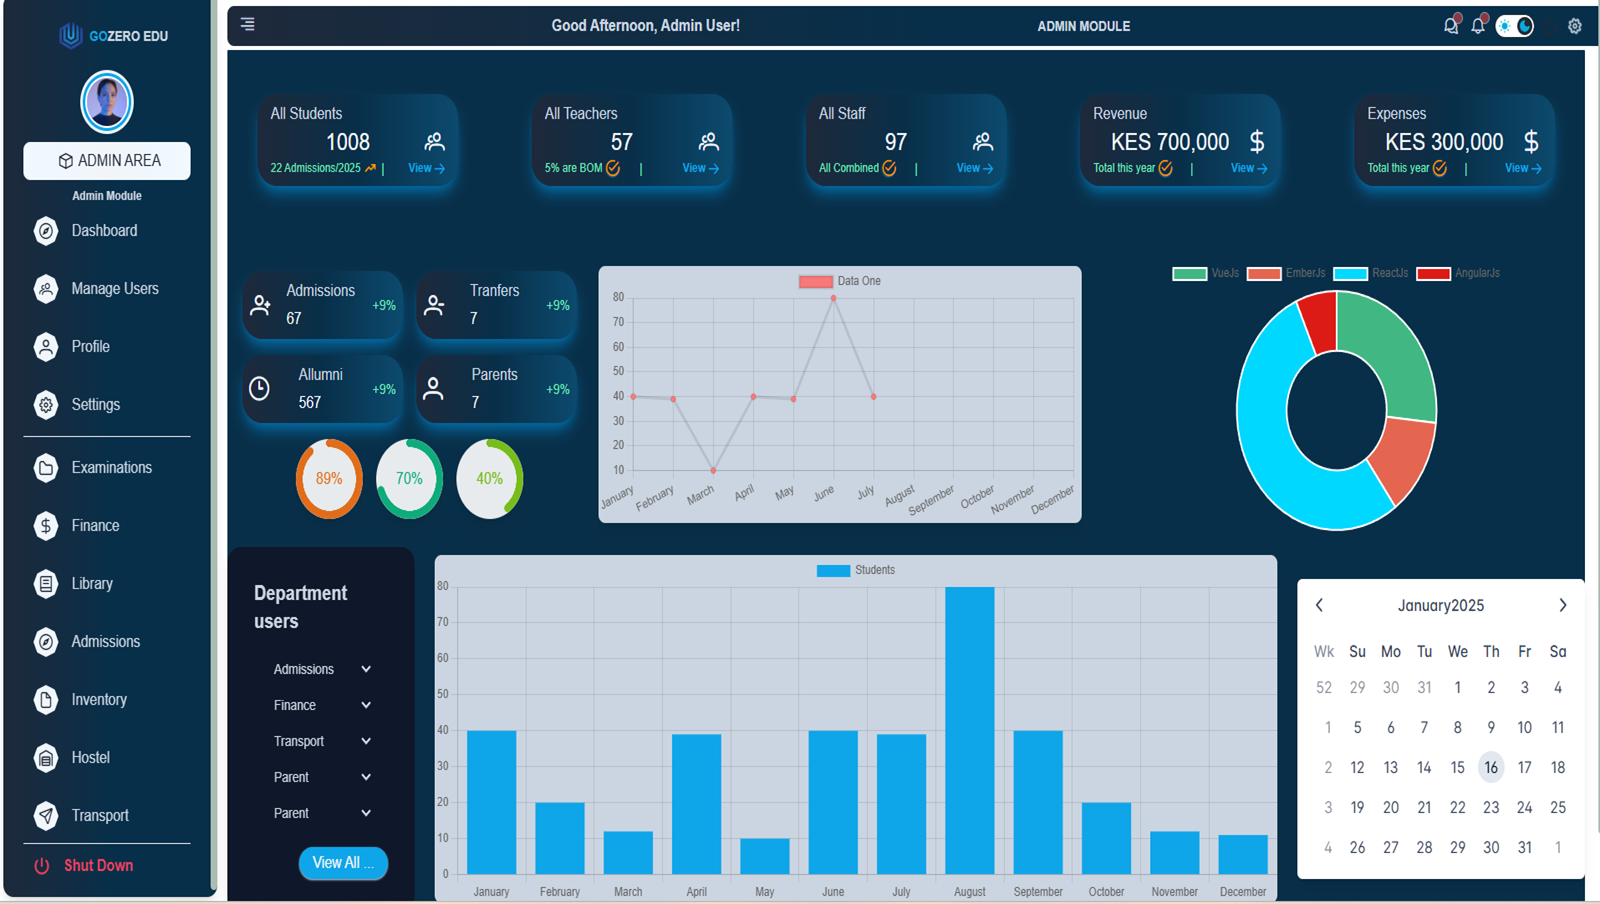Toggle the light/dark theme switch
The image size is (1600, 904).
click(x=1514, y=26)
